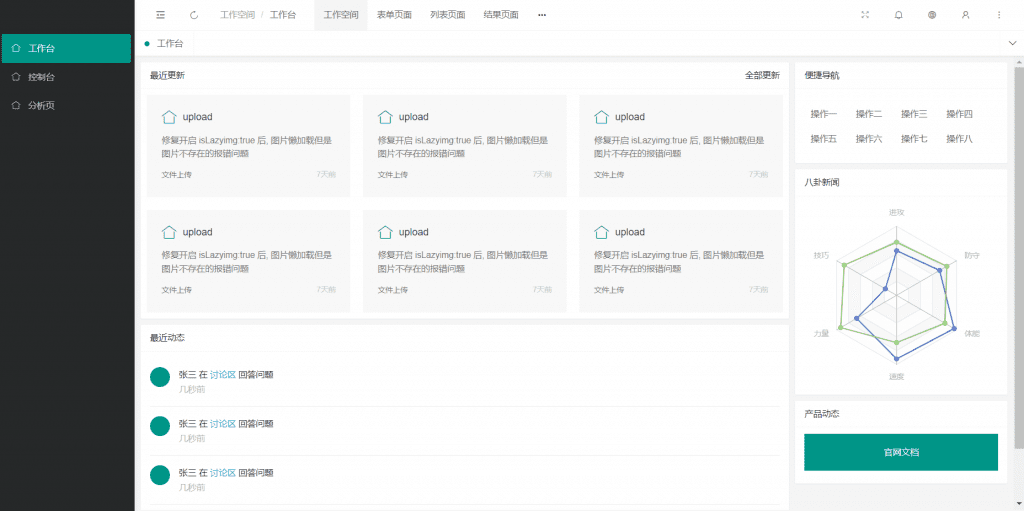Open 控制台 in the sidebar
The width and height of the screenshot is (1024, 511).
pos(67,76)
